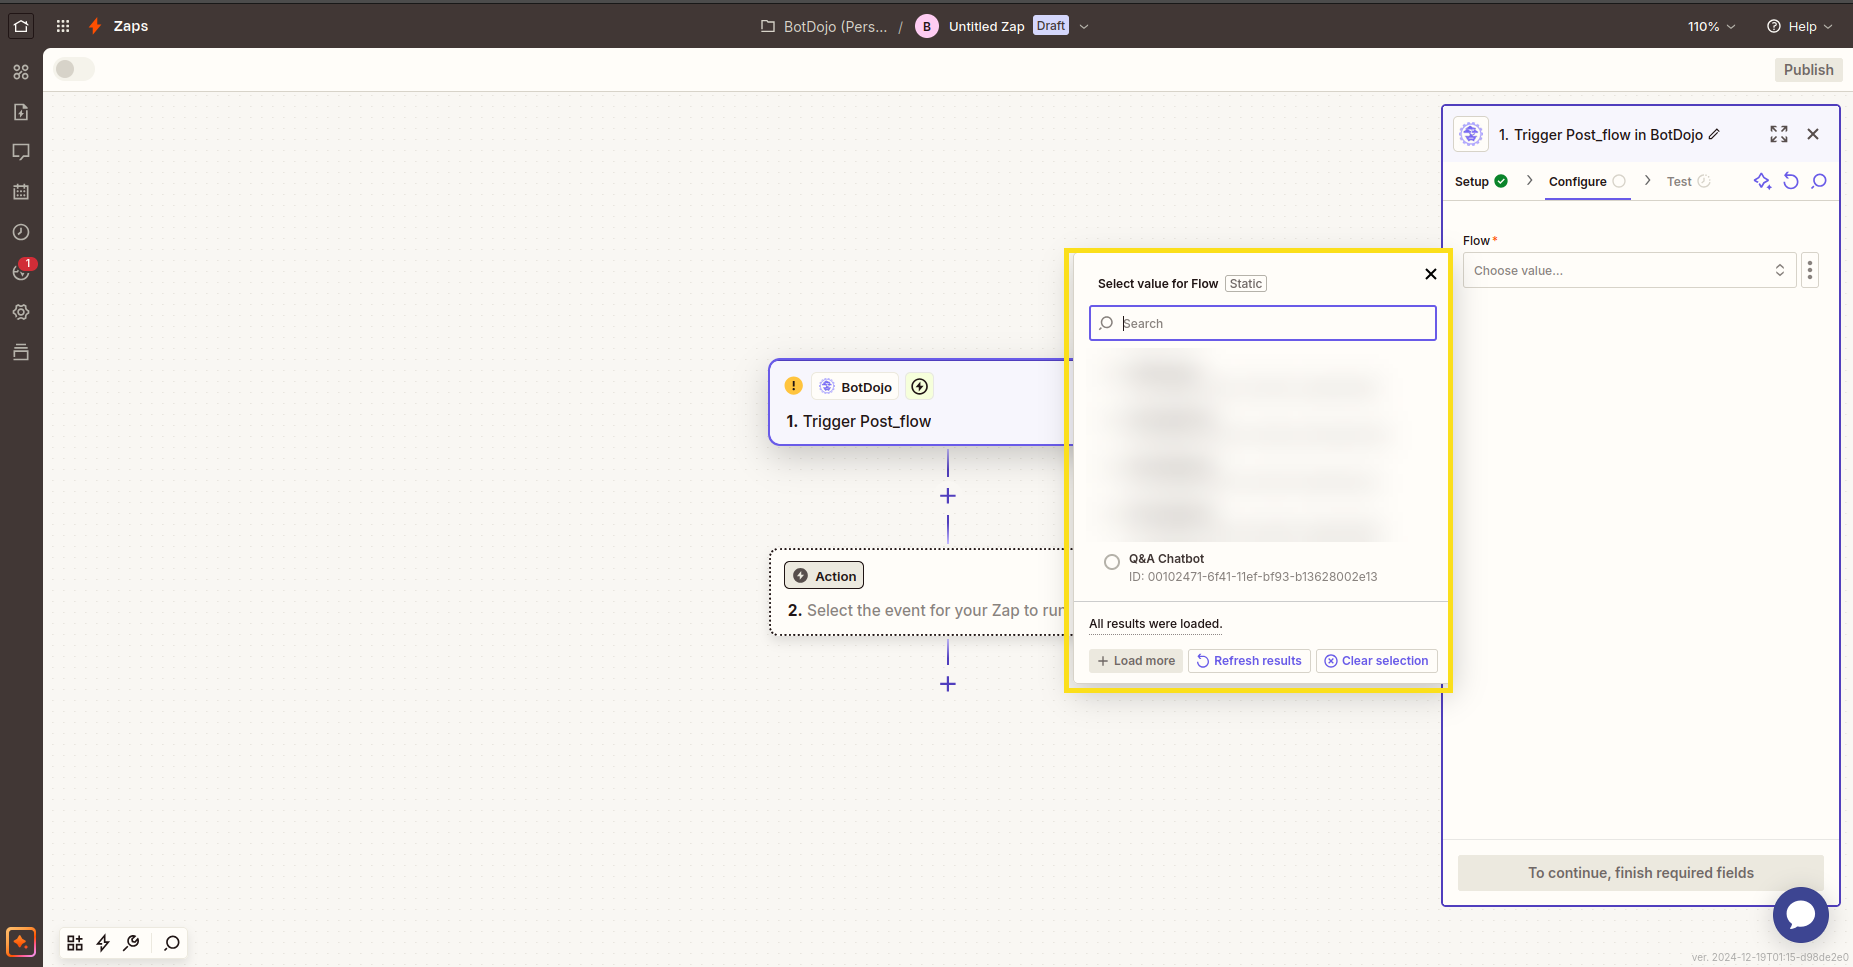This screenshot has height=967, width=1853.
Task: Switch to the Test tab
Action: pos(1689,181)
